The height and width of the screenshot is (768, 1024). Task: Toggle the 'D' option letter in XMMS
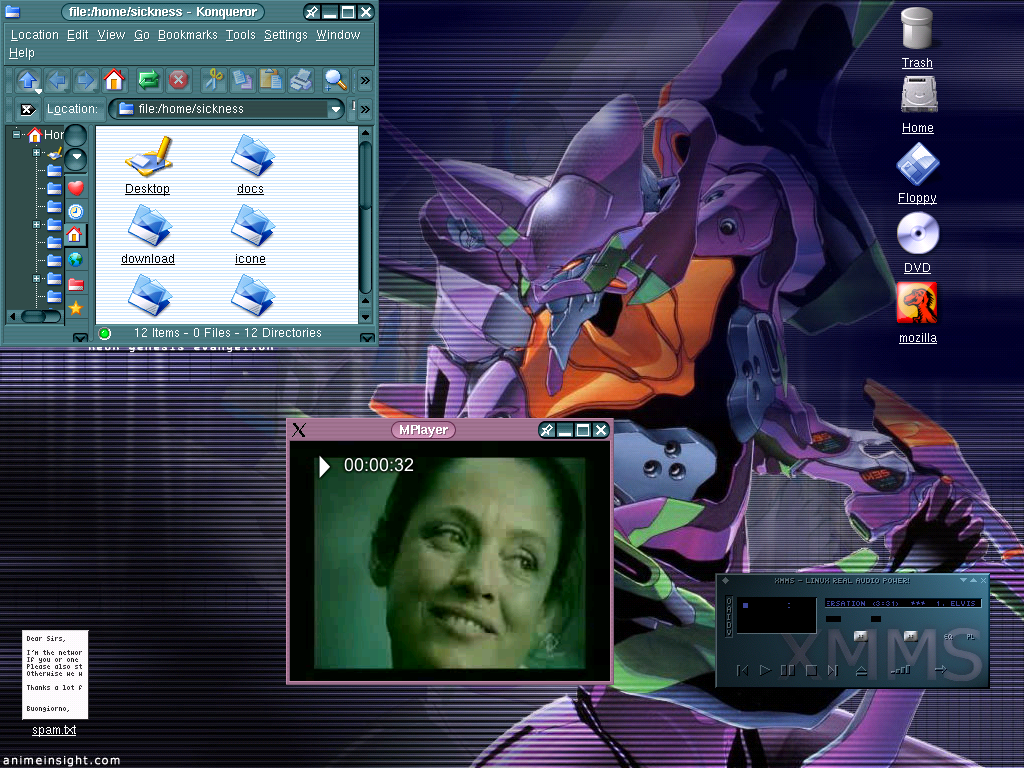tap(729, 624)
